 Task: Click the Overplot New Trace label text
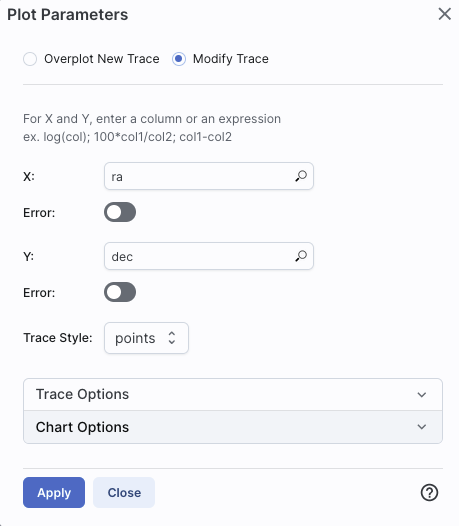pyautogui.click(x=102, y=59)
